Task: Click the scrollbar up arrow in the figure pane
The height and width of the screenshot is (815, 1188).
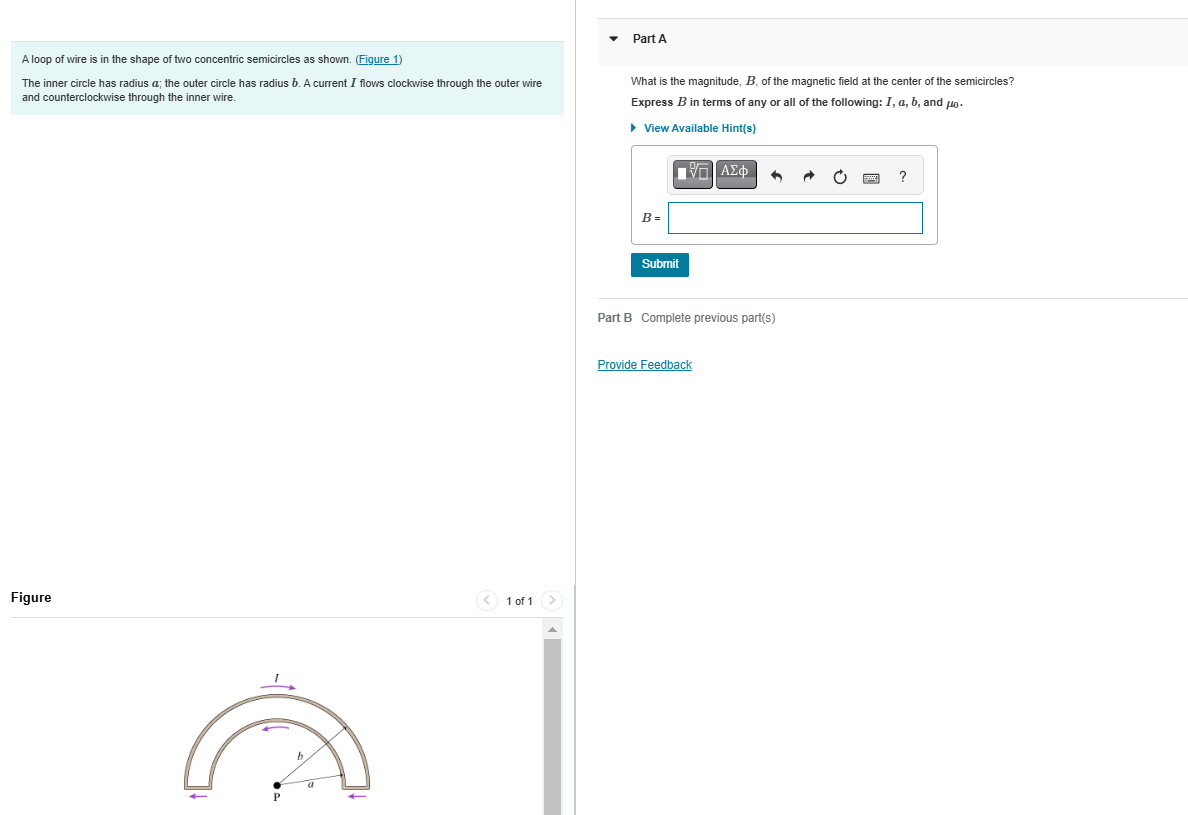Action: coord(551,628)
